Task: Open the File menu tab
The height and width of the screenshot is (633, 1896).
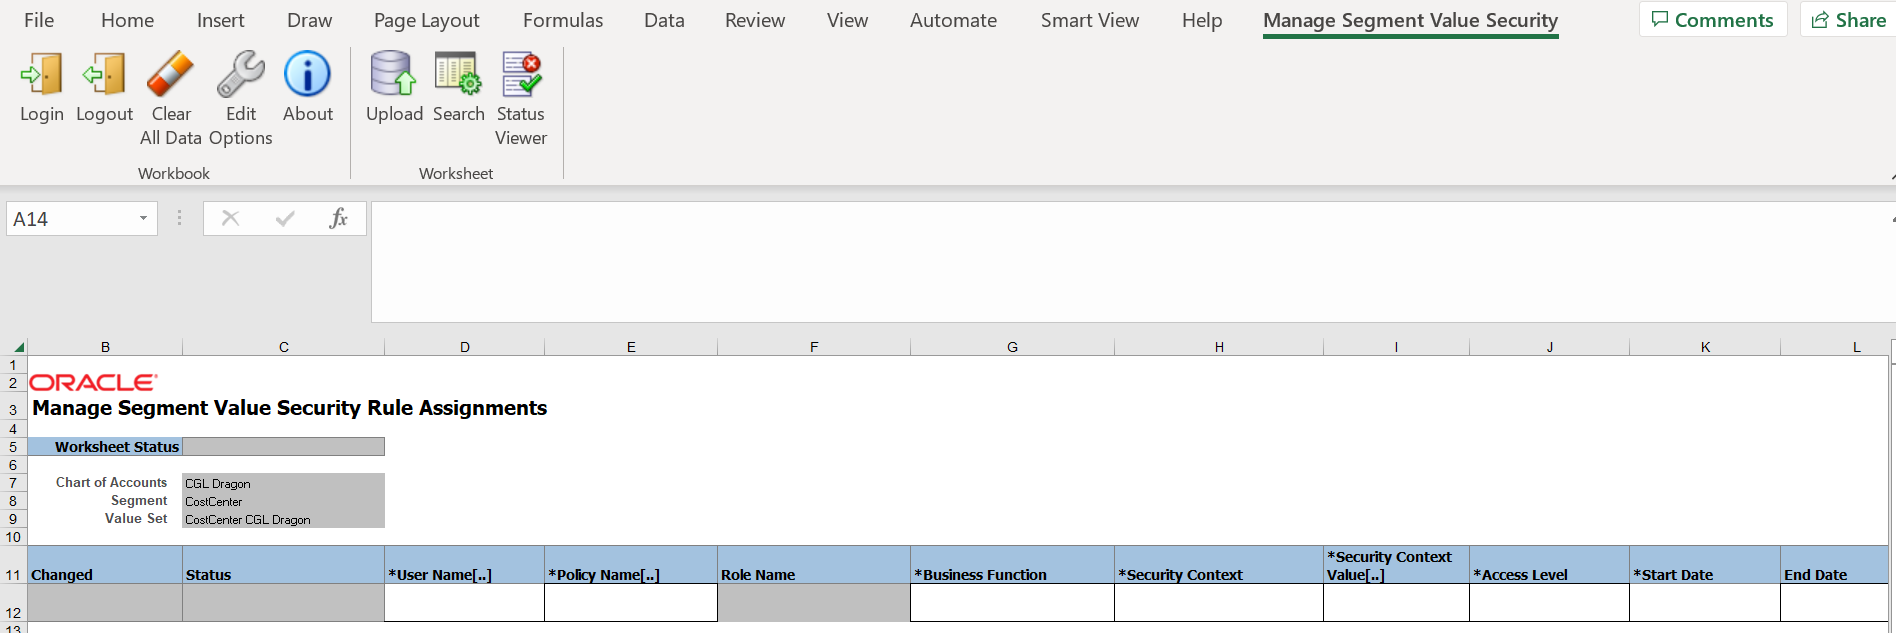Action: click(39, 20)
